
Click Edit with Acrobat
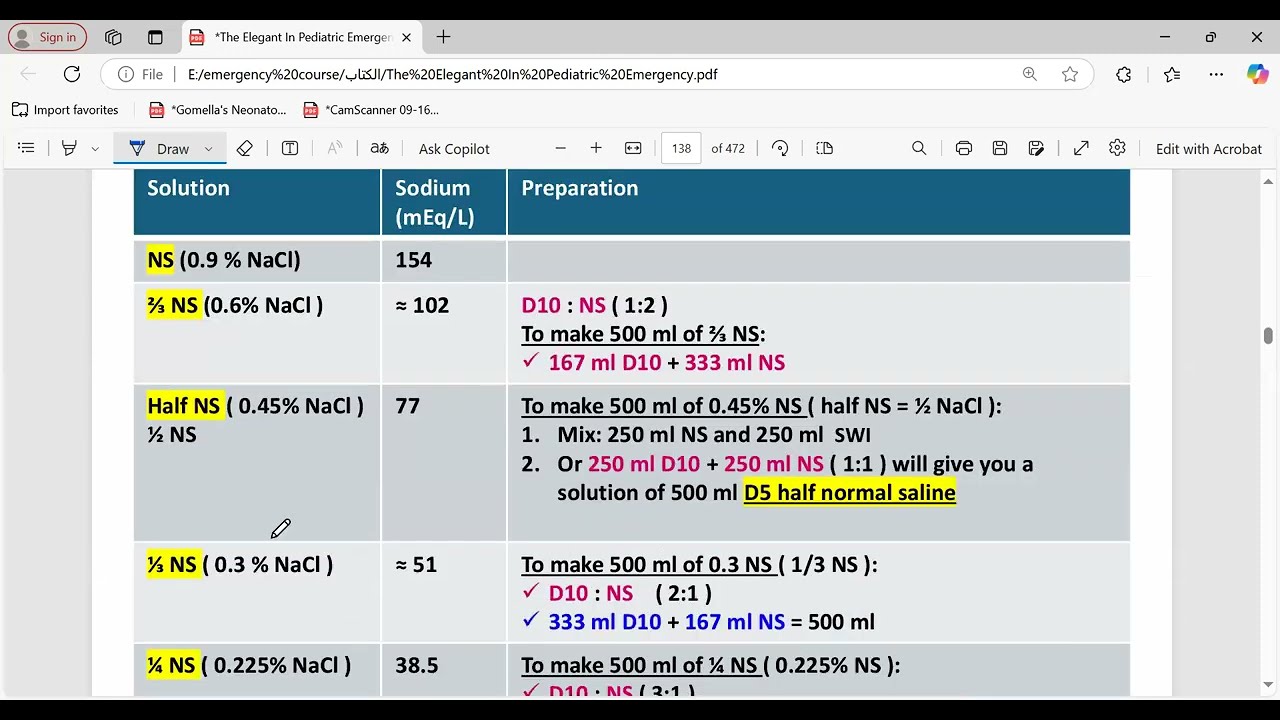[1208, 148]
